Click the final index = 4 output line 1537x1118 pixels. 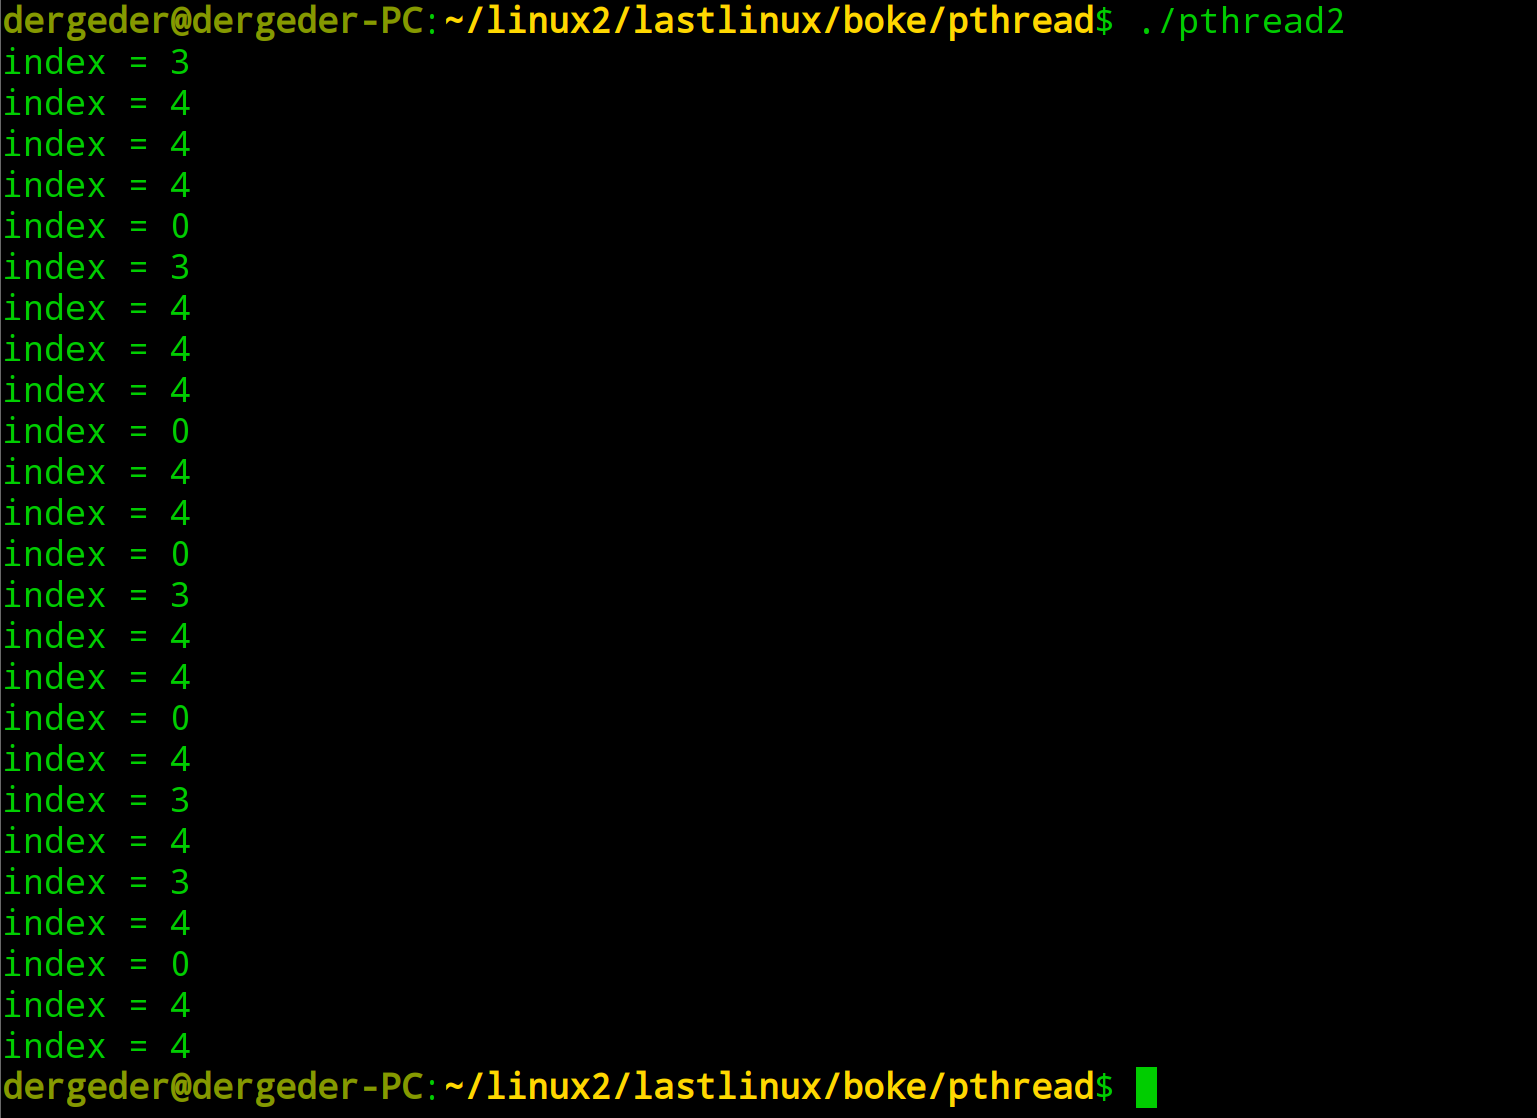[96, 1046]
